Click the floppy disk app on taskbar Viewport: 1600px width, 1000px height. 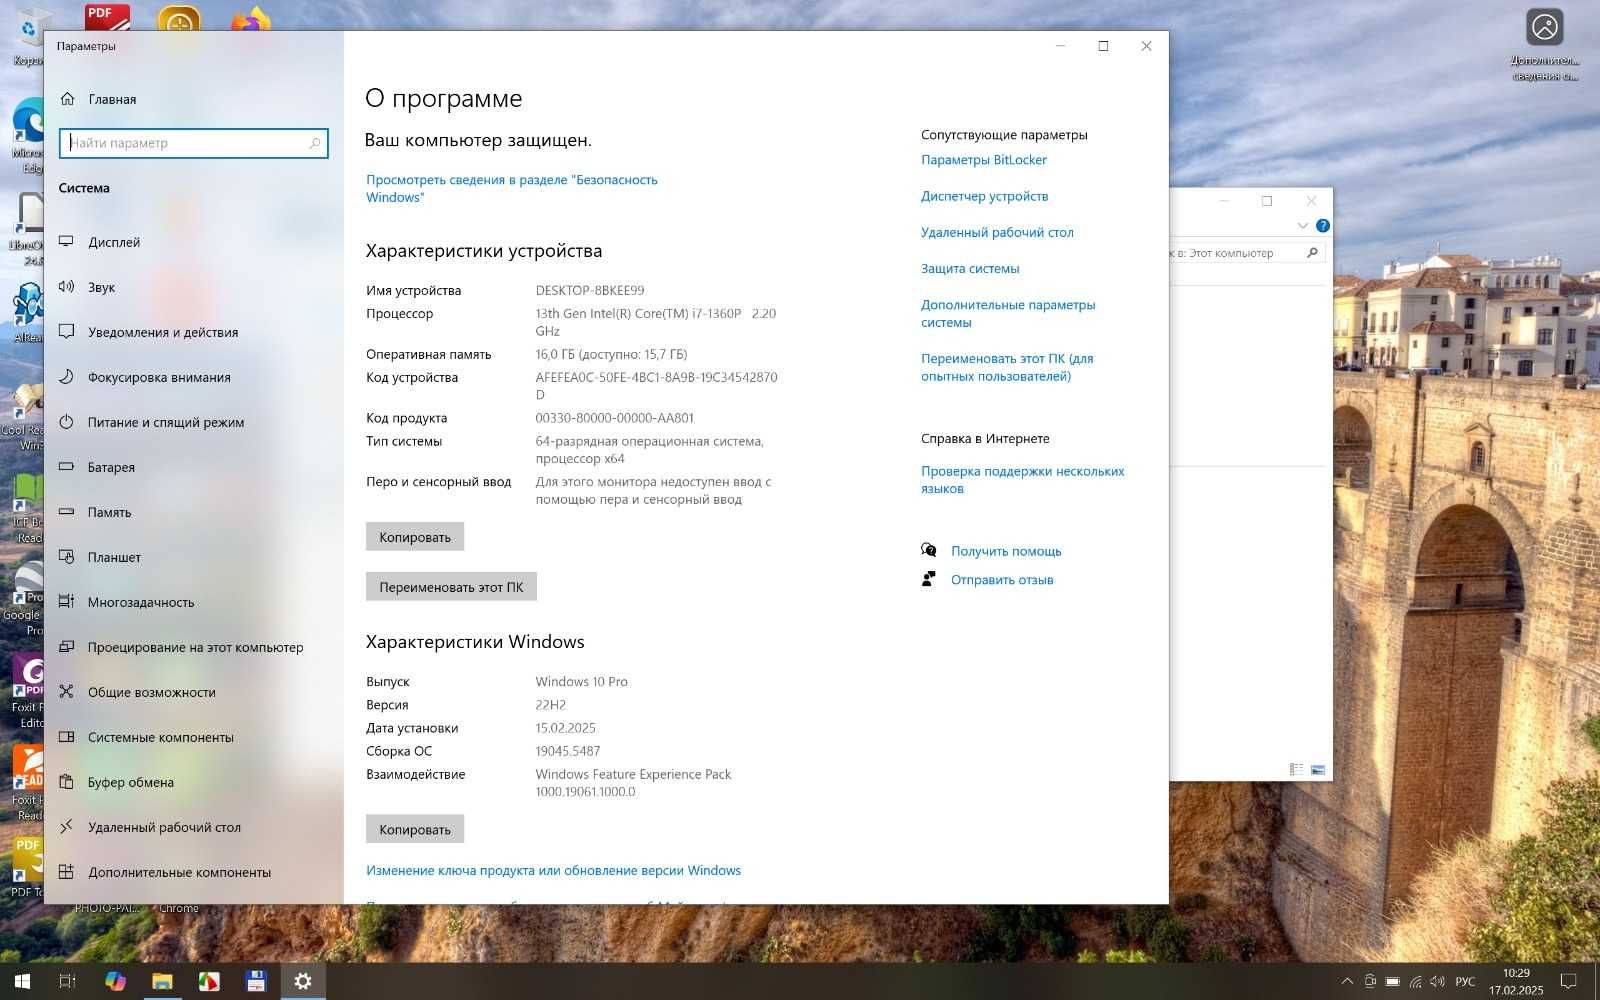click(256, 981)
